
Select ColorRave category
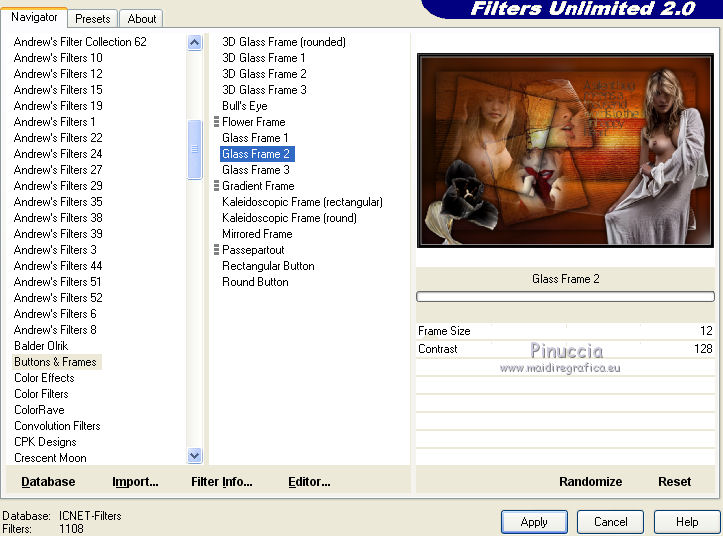(x=39, y=410)
